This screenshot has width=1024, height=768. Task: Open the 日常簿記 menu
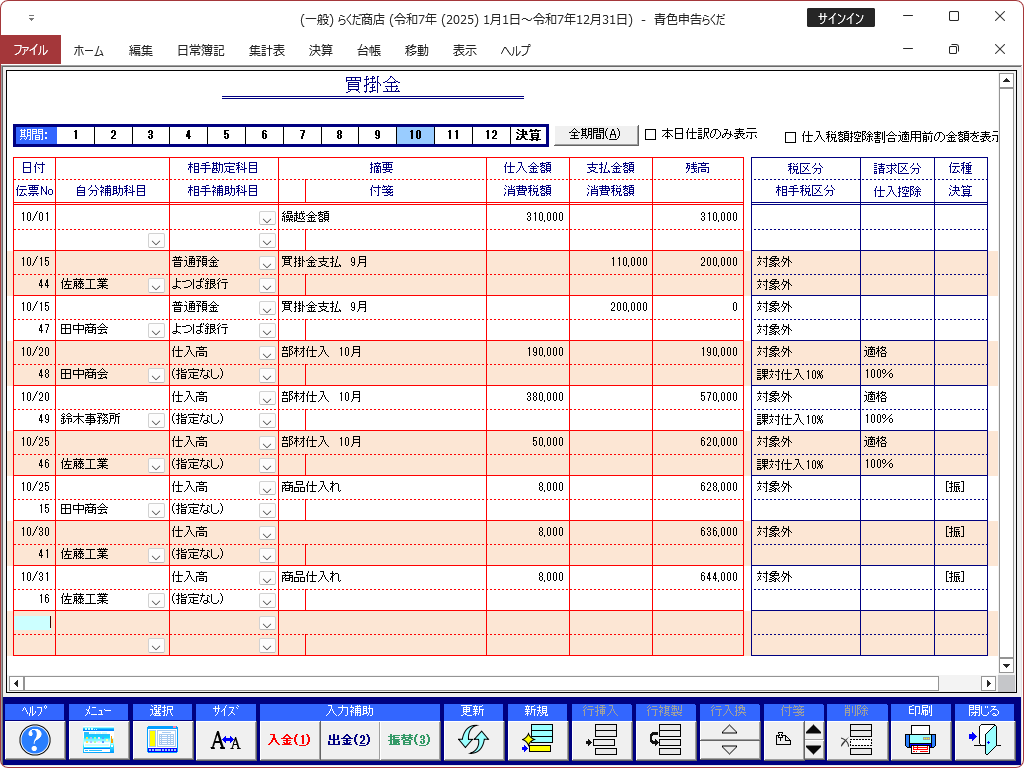pos(200,50)
